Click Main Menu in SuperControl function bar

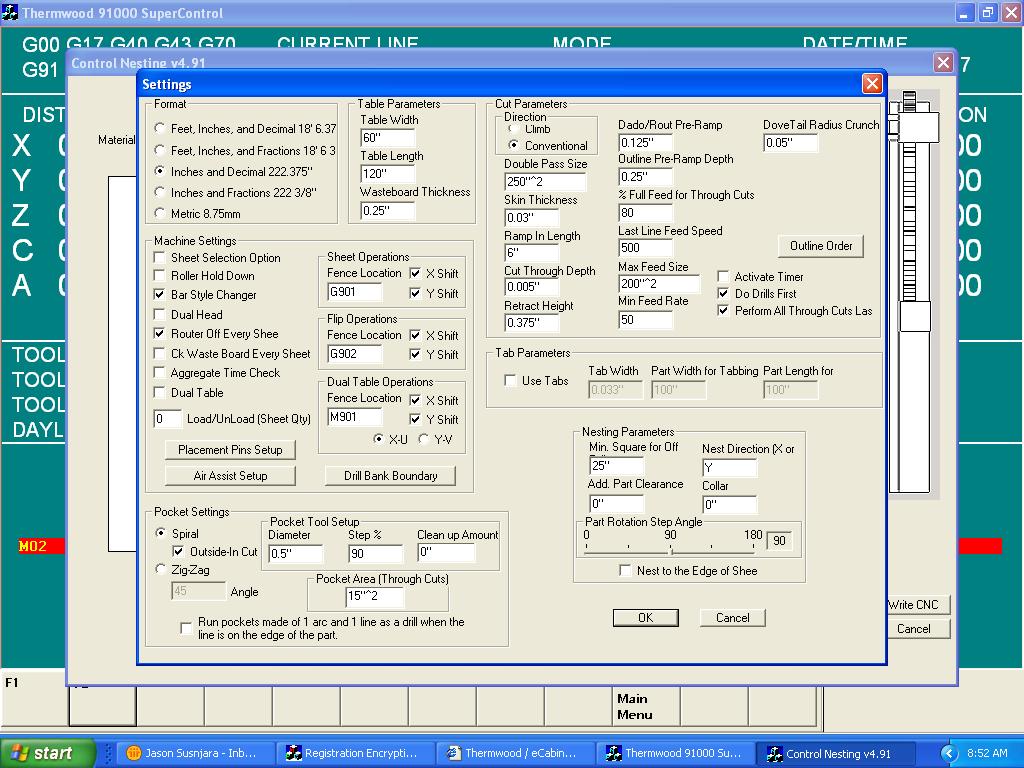pyautogui.click(x=646, y=706)
